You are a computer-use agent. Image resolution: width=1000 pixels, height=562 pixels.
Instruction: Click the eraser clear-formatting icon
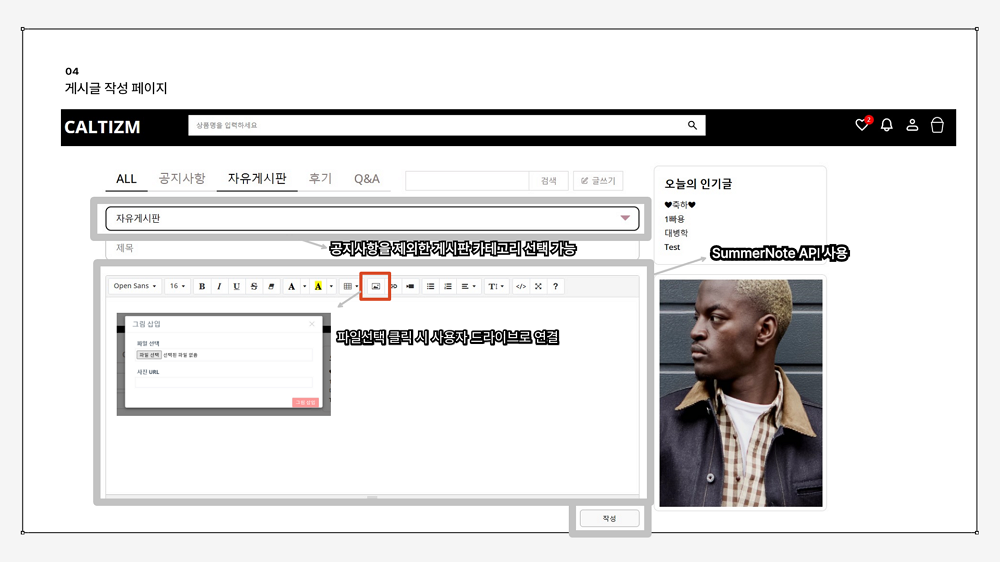[x=271, y=286]
